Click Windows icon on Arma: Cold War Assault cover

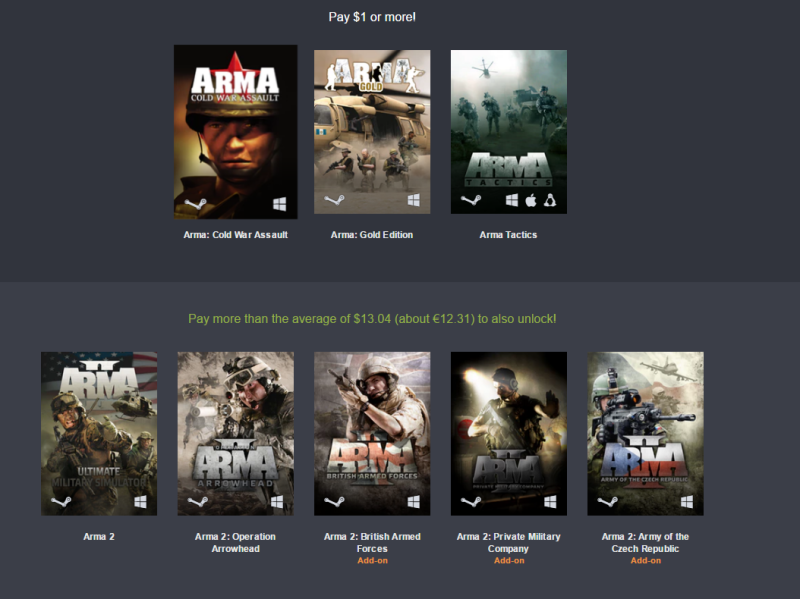click(280, 204)
